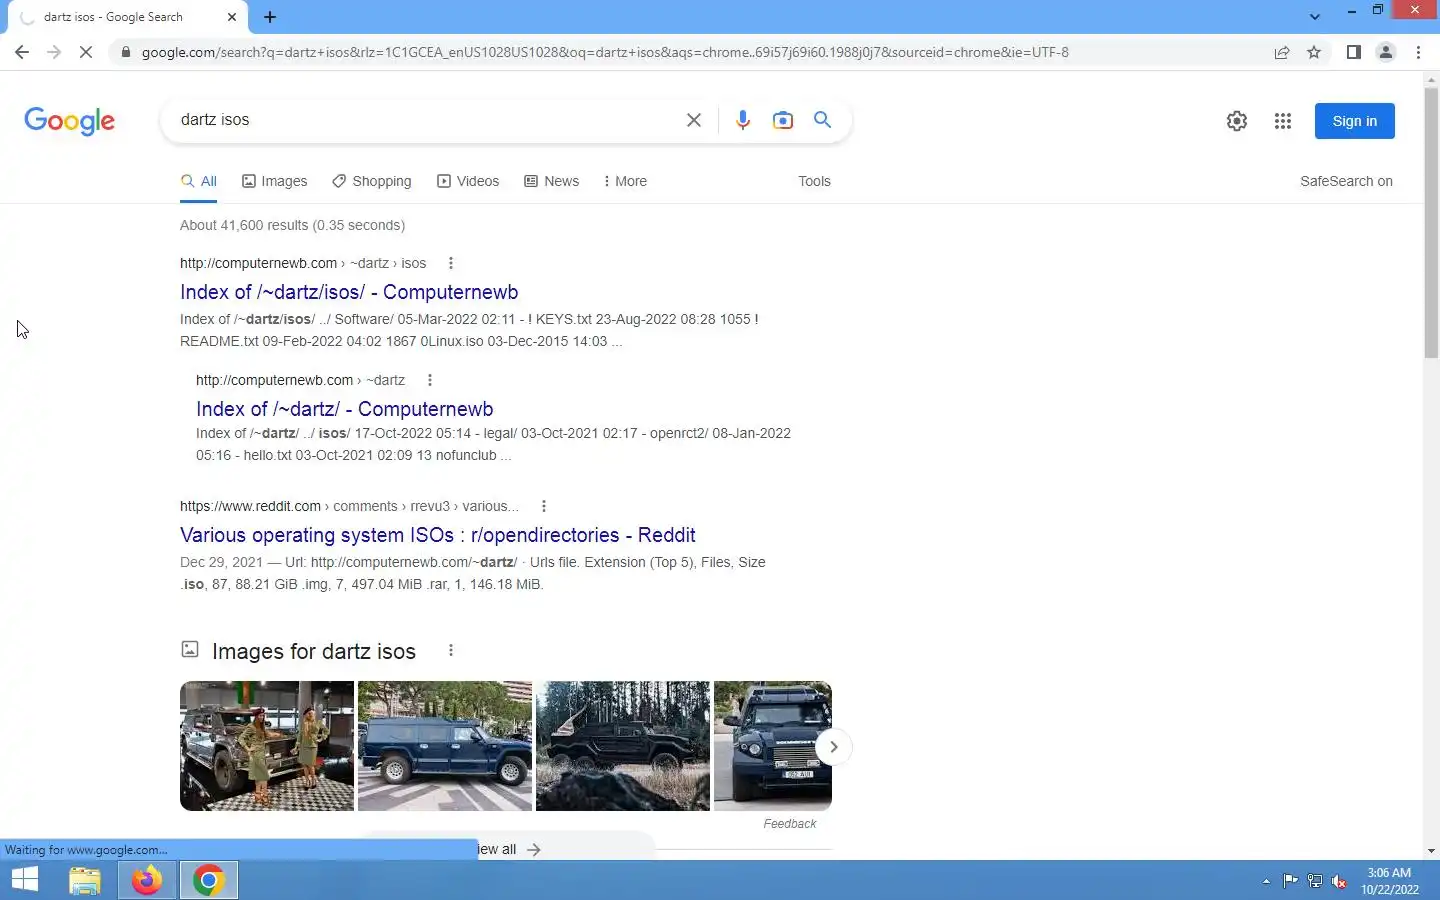Open blue SUV street thumbnail
The image size is (1440, 900).
445,746
